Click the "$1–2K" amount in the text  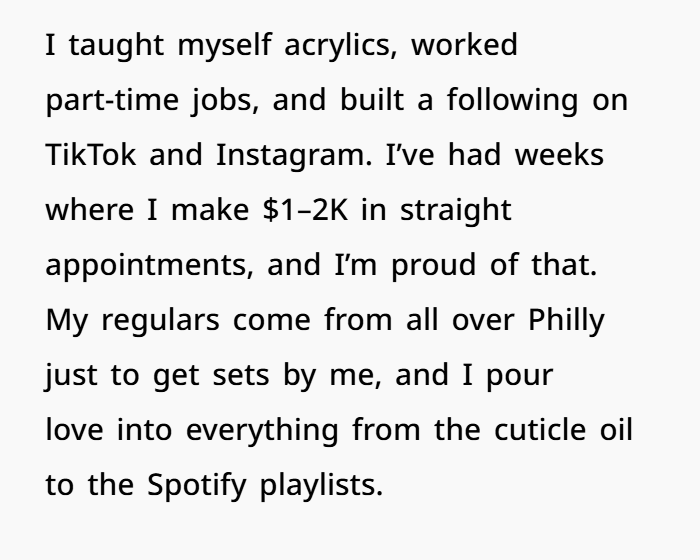pos(306,209)
